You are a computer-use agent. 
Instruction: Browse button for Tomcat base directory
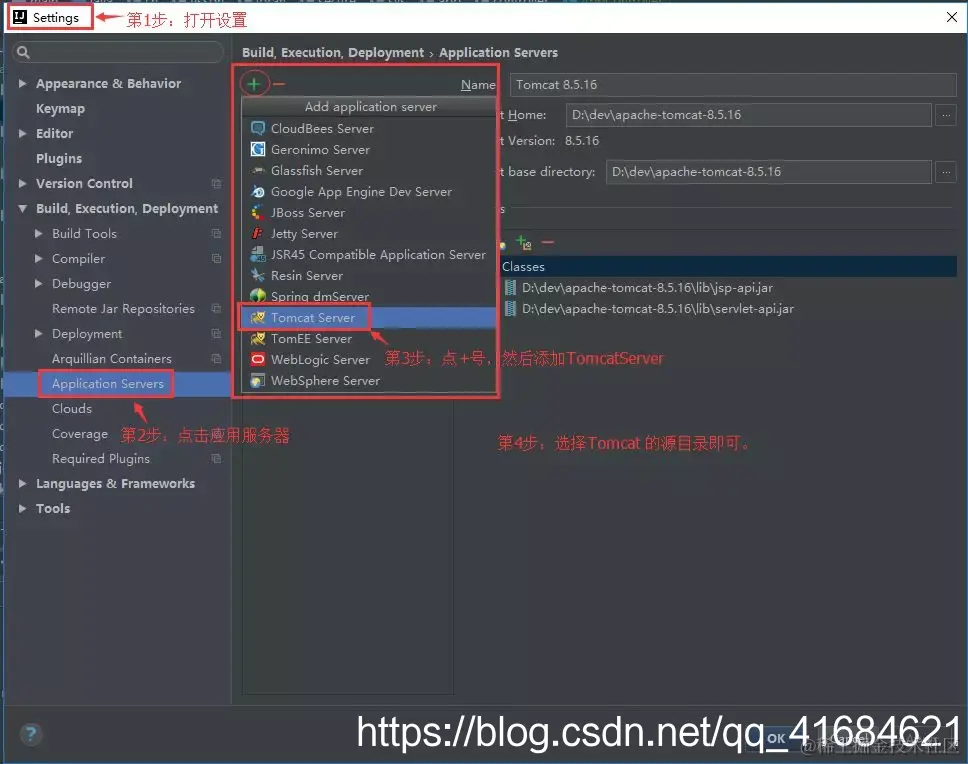click(x=946, y=172)
